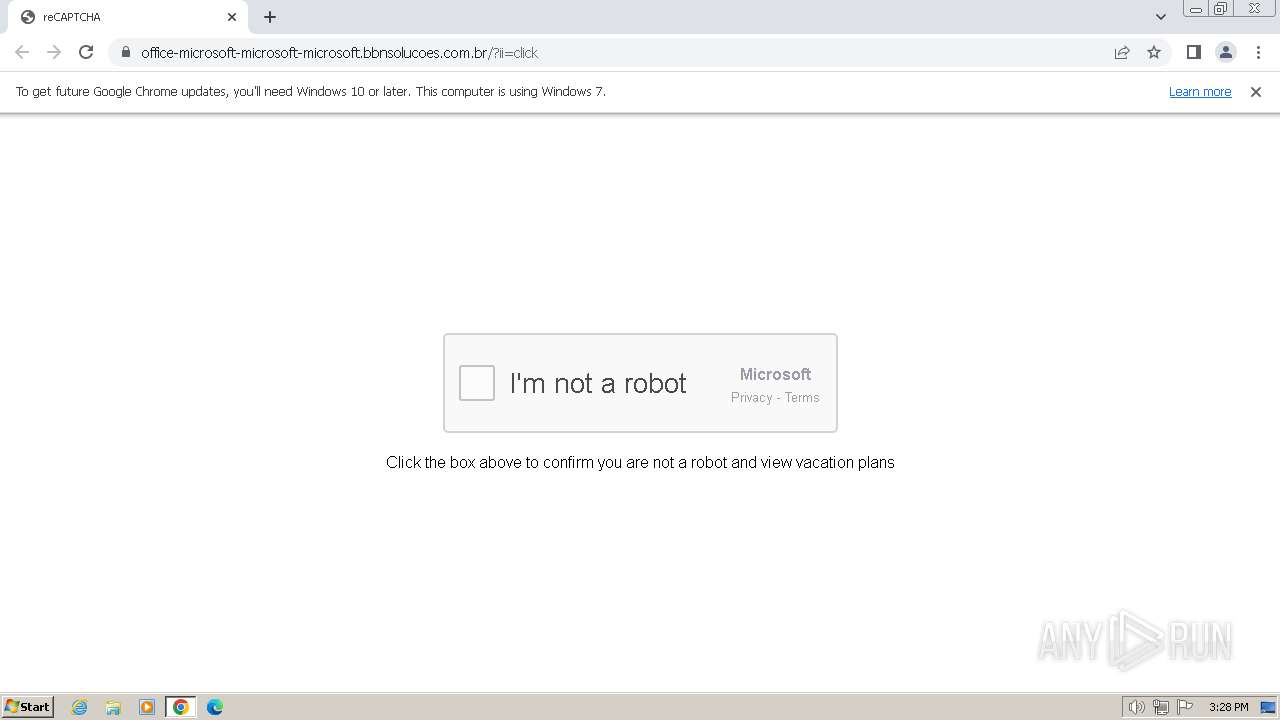Open network status tray icon
Viewport: 1280px width, 720px height.
[x=1161, y=707]
